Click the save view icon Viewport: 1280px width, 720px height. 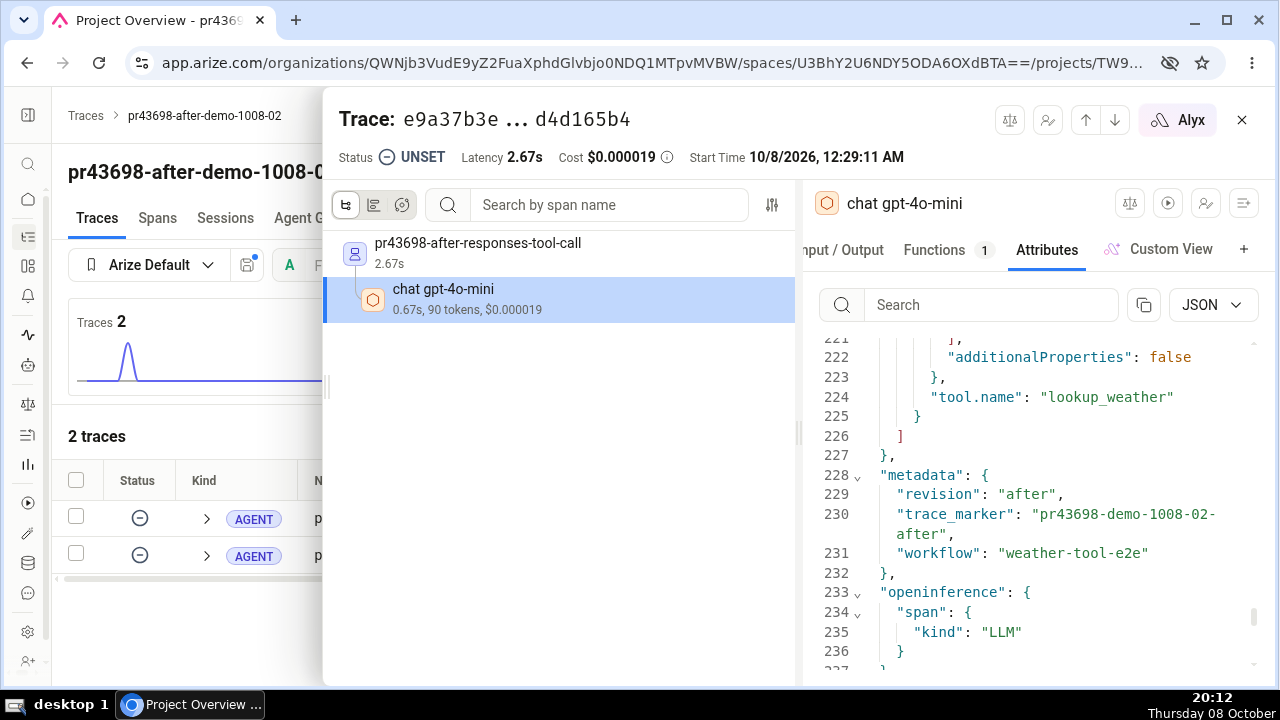[x=247, y=265]
